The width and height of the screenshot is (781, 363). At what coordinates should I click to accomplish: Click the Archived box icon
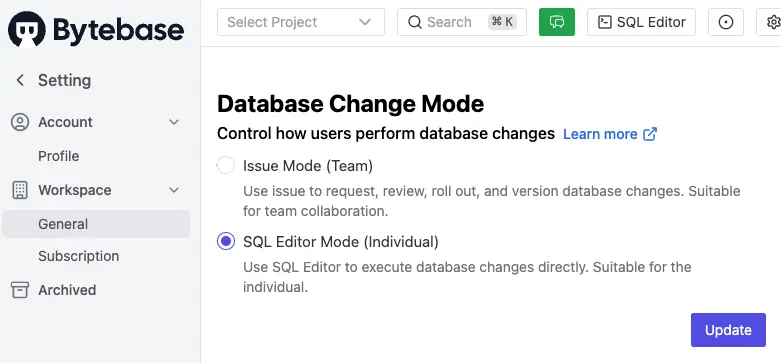(20, 290)
